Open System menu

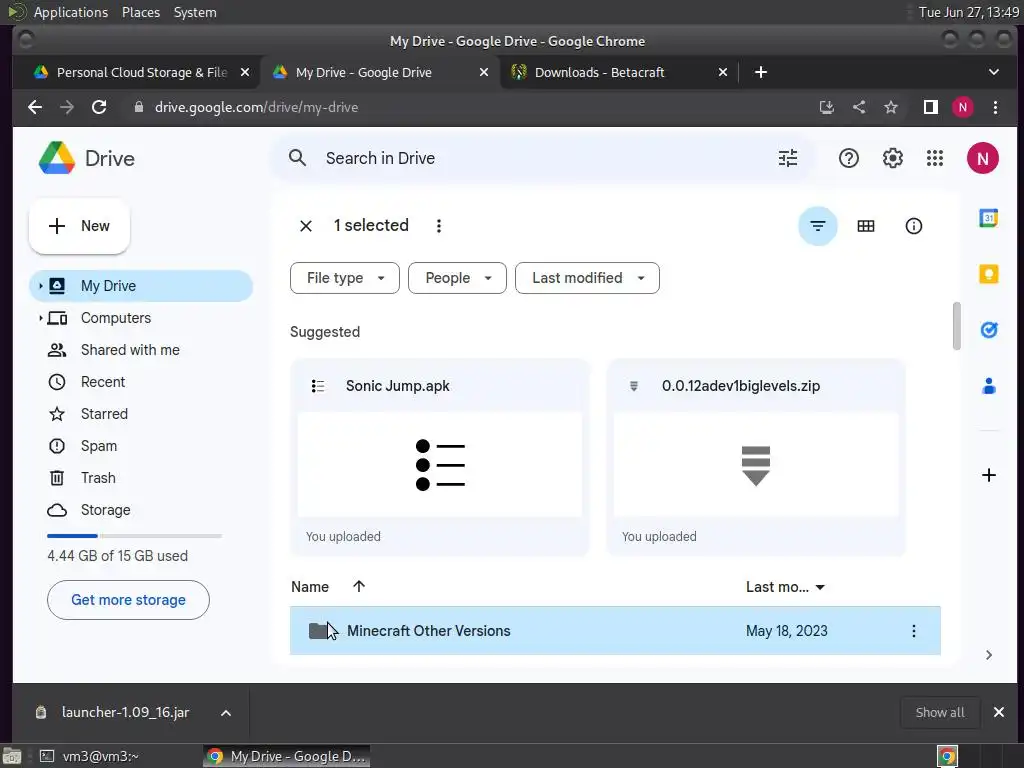(195, 12)
